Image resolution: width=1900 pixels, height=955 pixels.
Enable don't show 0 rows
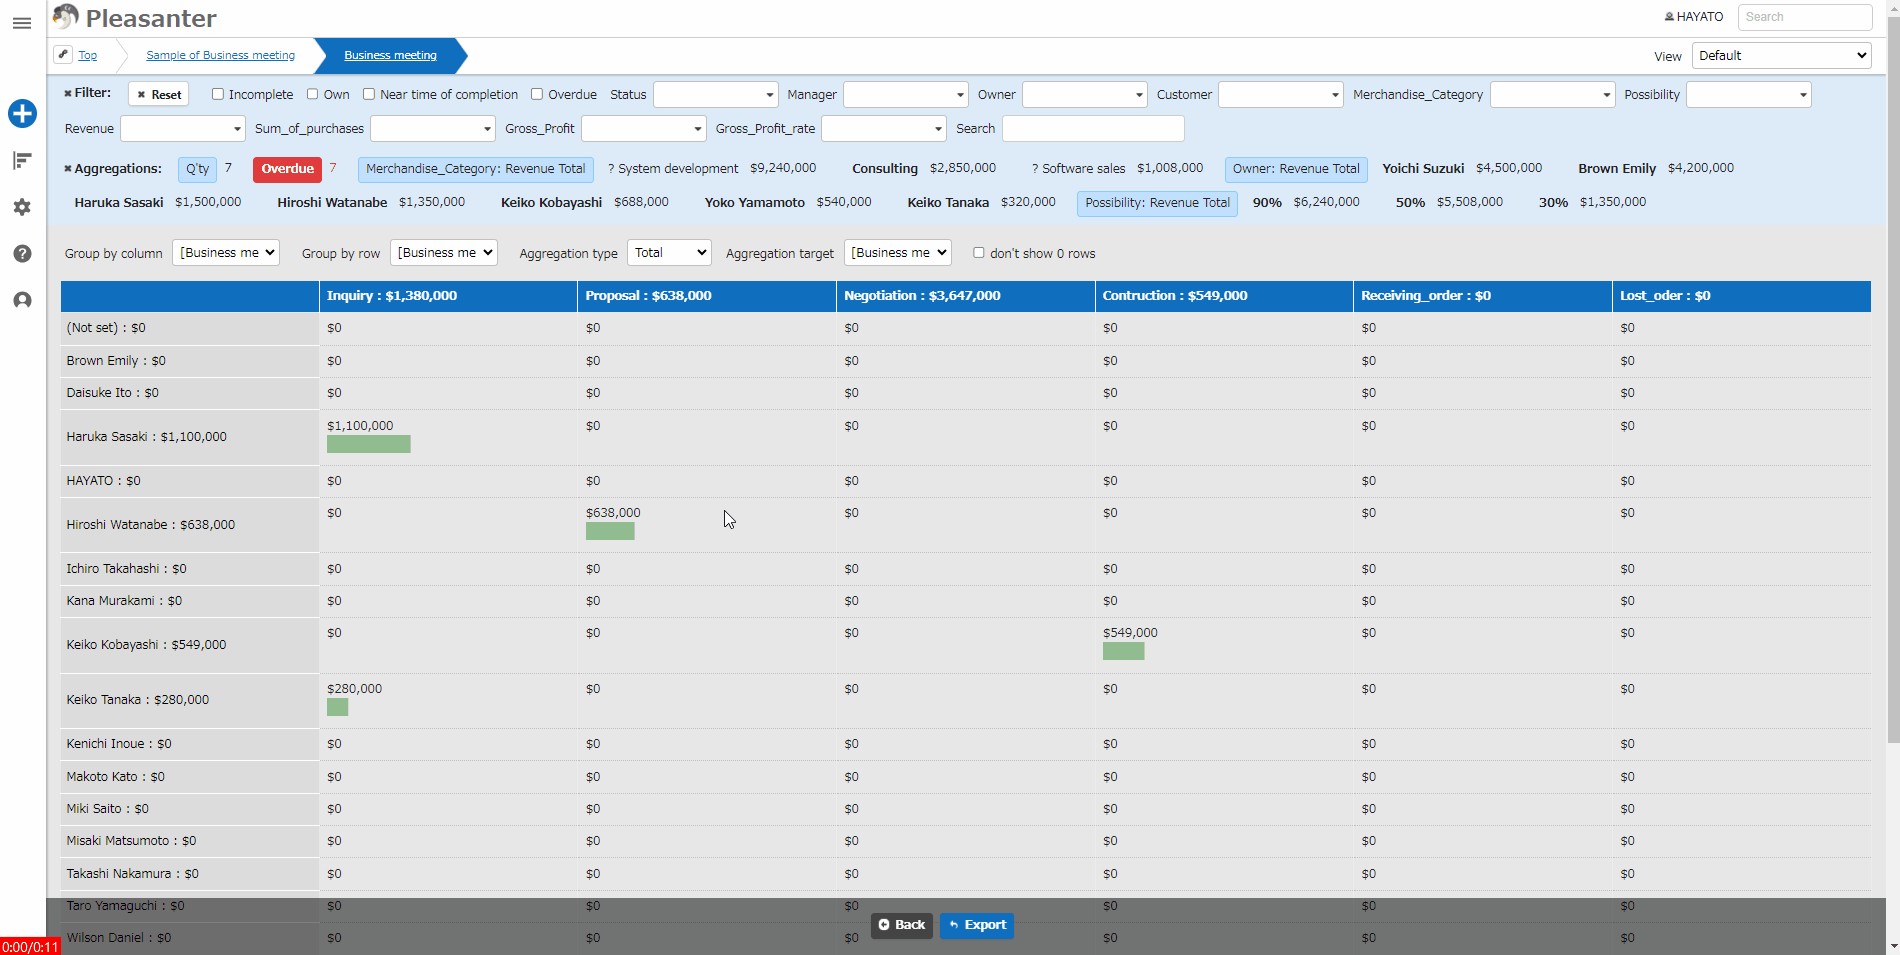pos(979,253)
